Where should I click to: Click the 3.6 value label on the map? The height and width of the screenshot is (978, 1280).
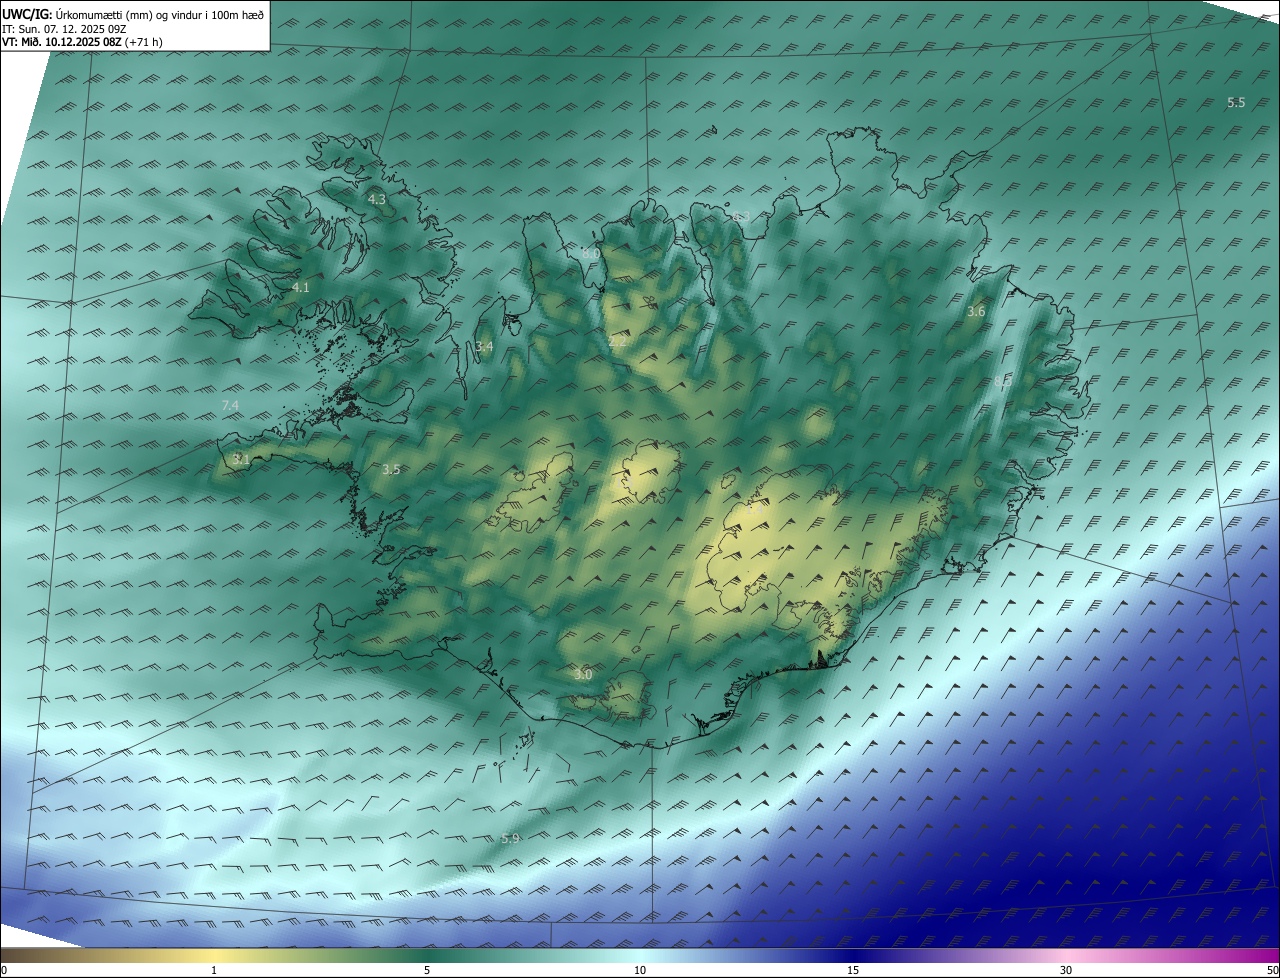[976, 312]
